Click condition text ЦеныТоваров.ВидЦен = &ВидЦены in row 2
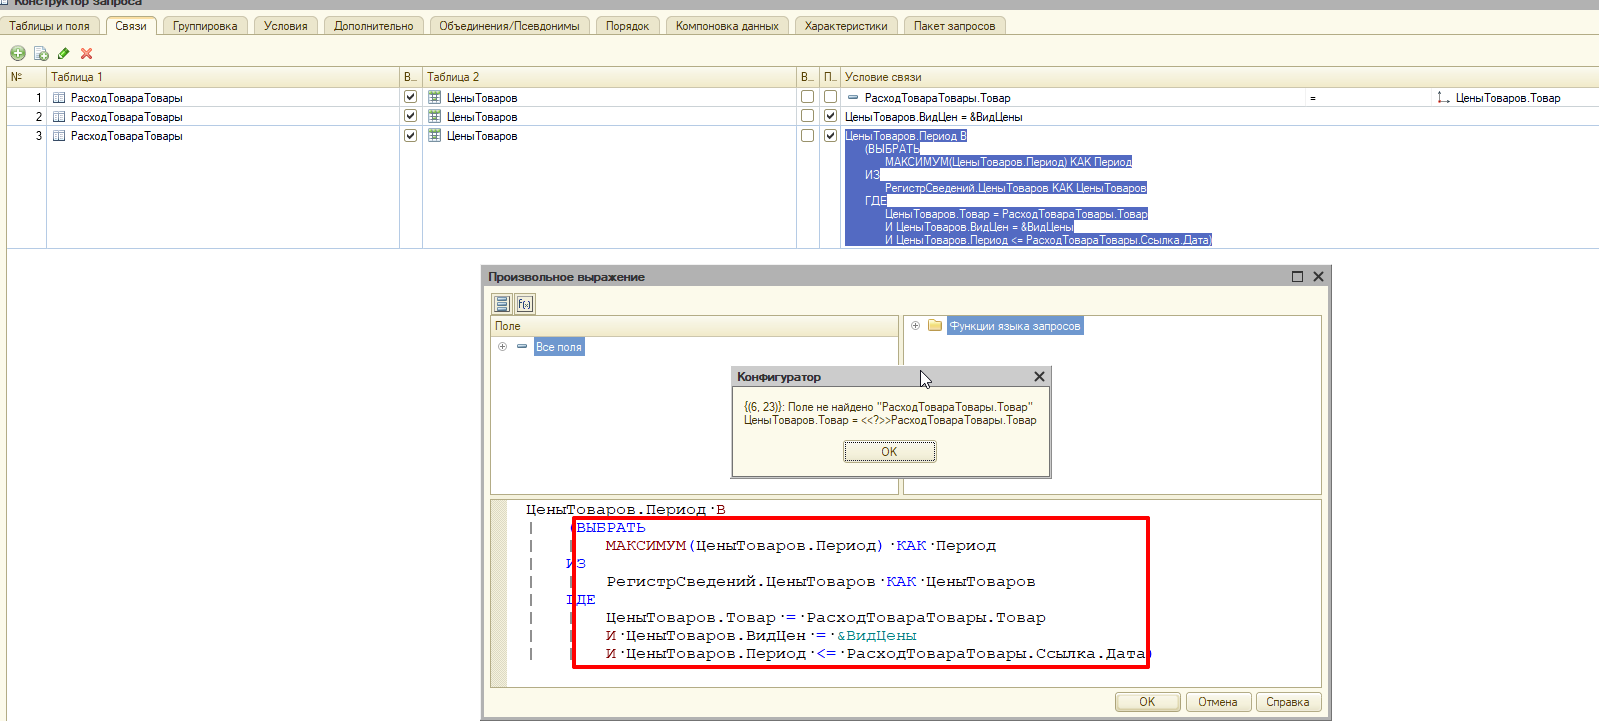The image size is (1599, 721). pos(933,117)
